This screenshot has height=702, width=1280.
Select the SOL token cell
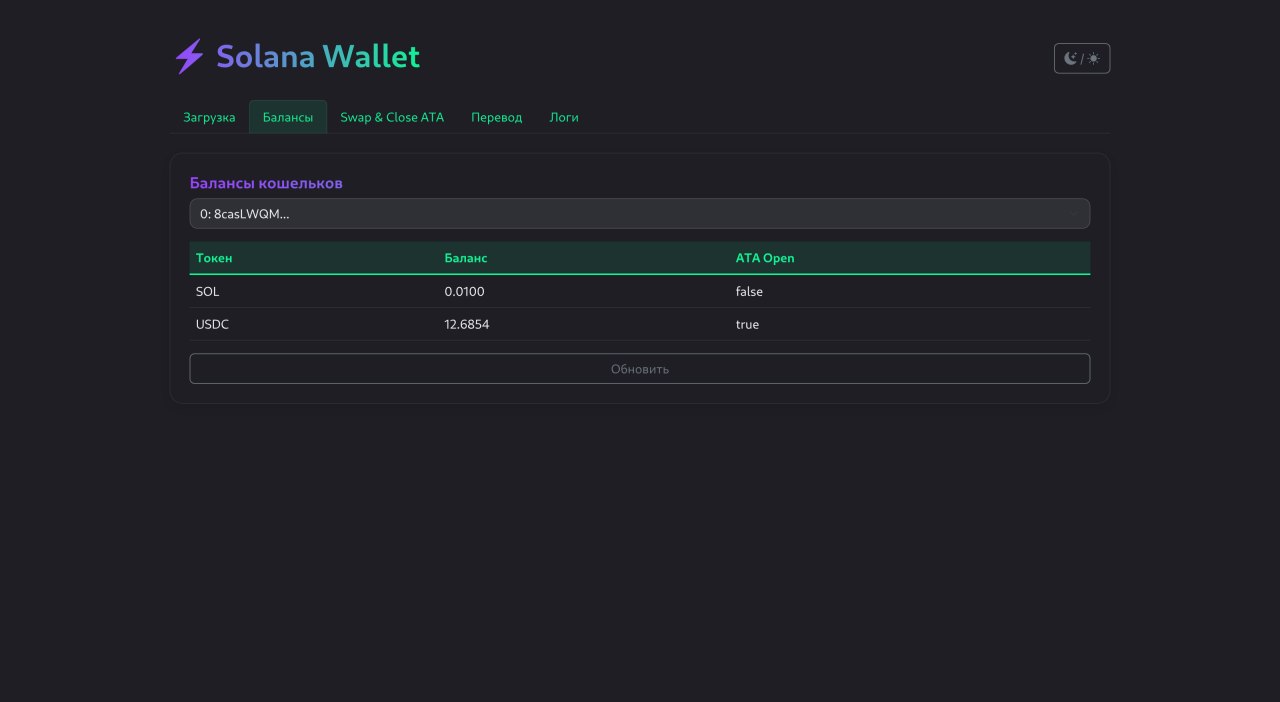click(208, 292)
